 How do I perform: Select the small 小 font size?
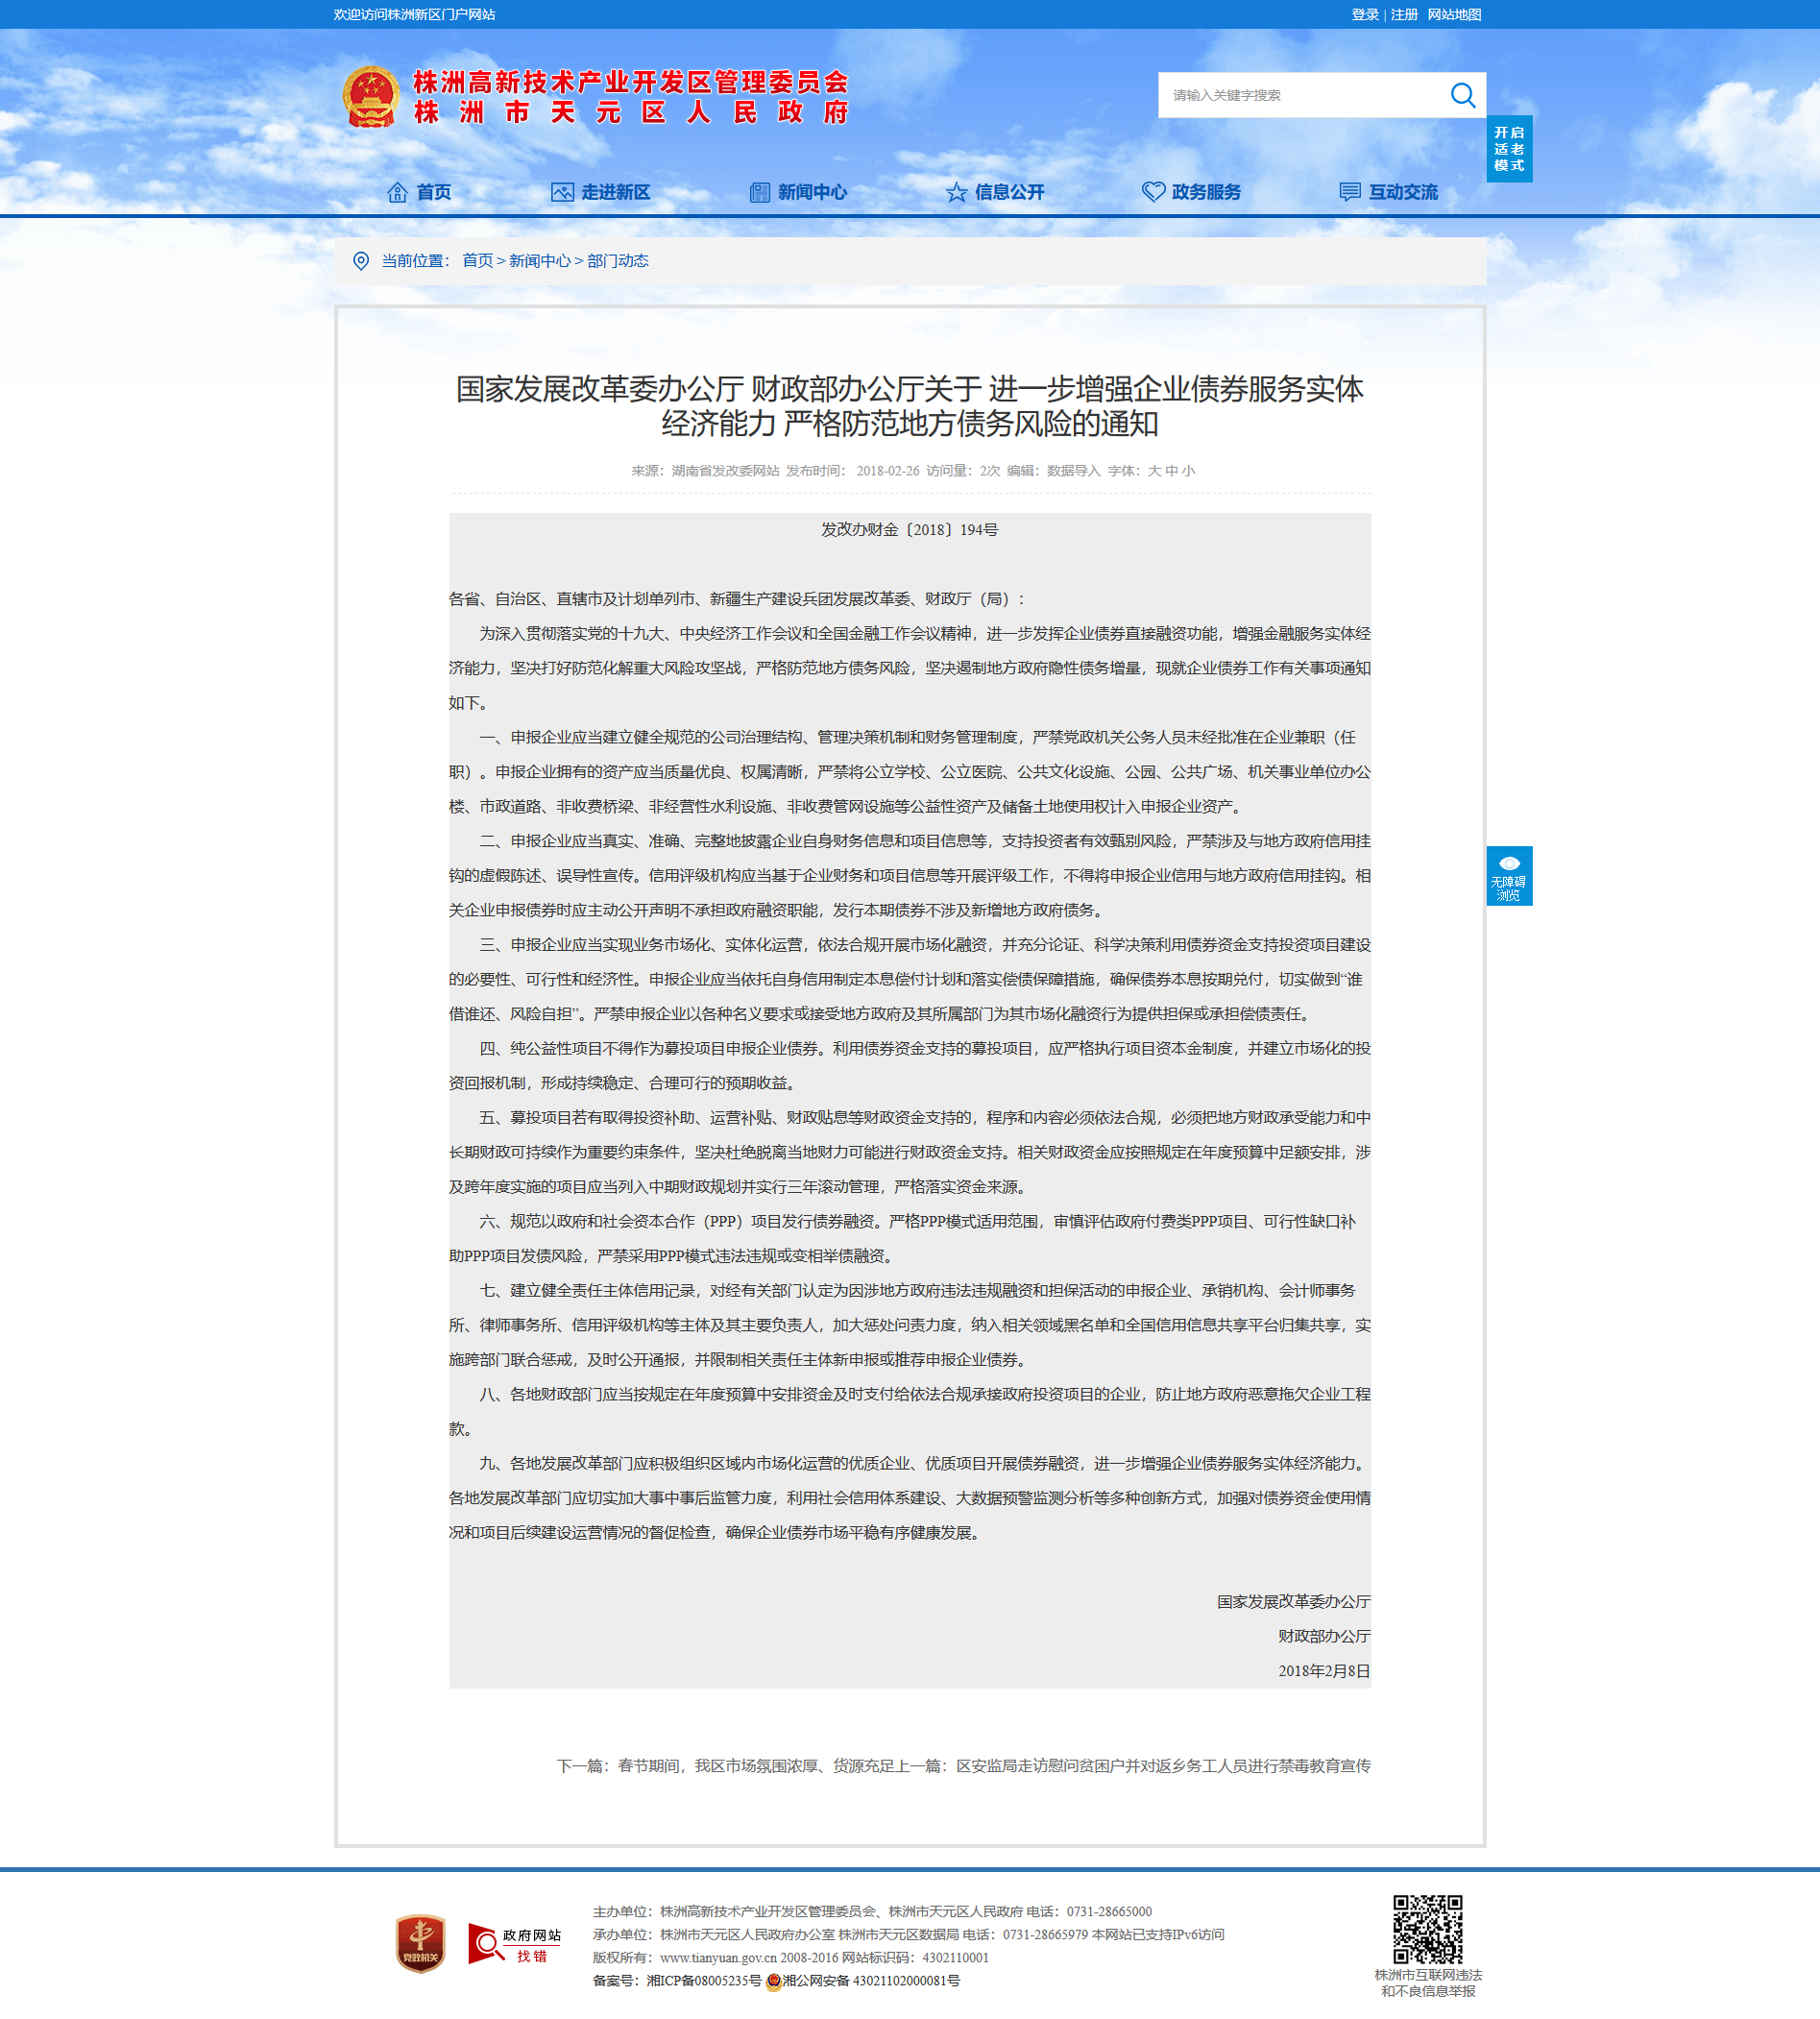[1188, 471]
